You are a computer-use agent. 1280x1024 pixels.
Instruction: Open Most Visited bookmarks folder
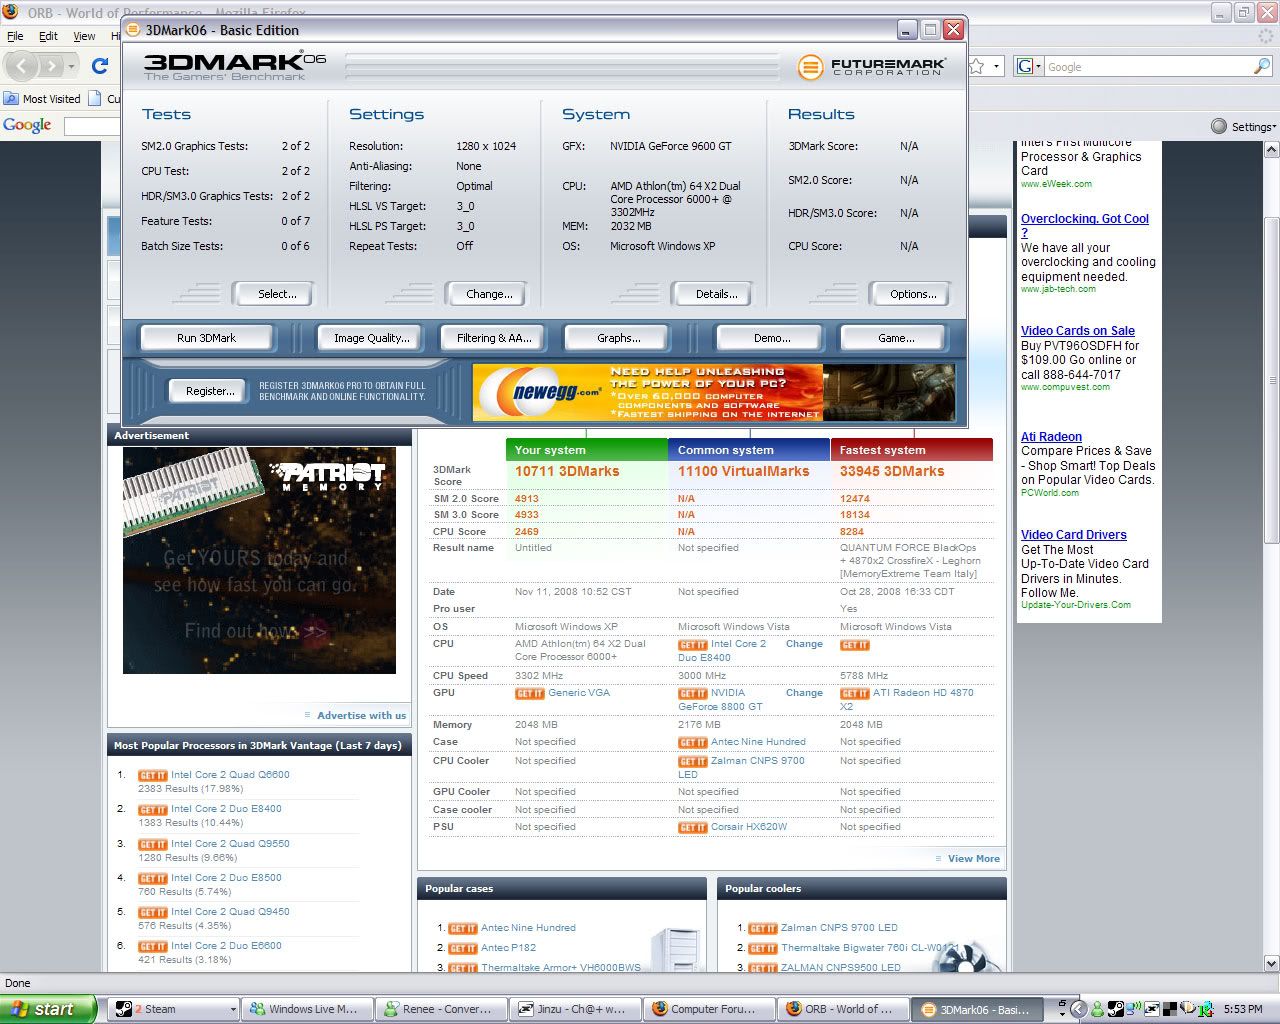tap(42, 99)
